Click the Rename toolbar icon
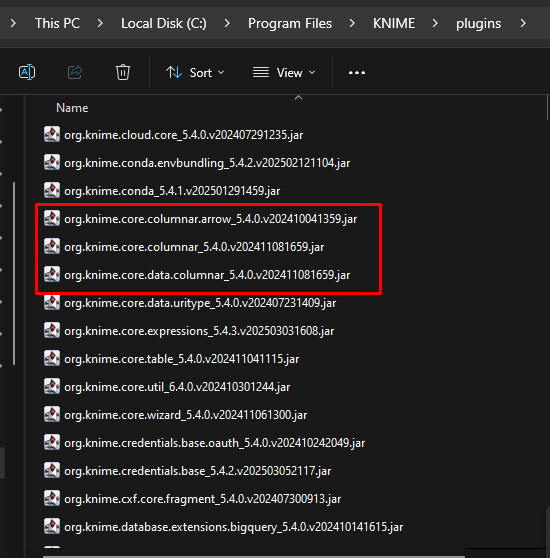This screenshot has height=558, width=550. [27, 73]
